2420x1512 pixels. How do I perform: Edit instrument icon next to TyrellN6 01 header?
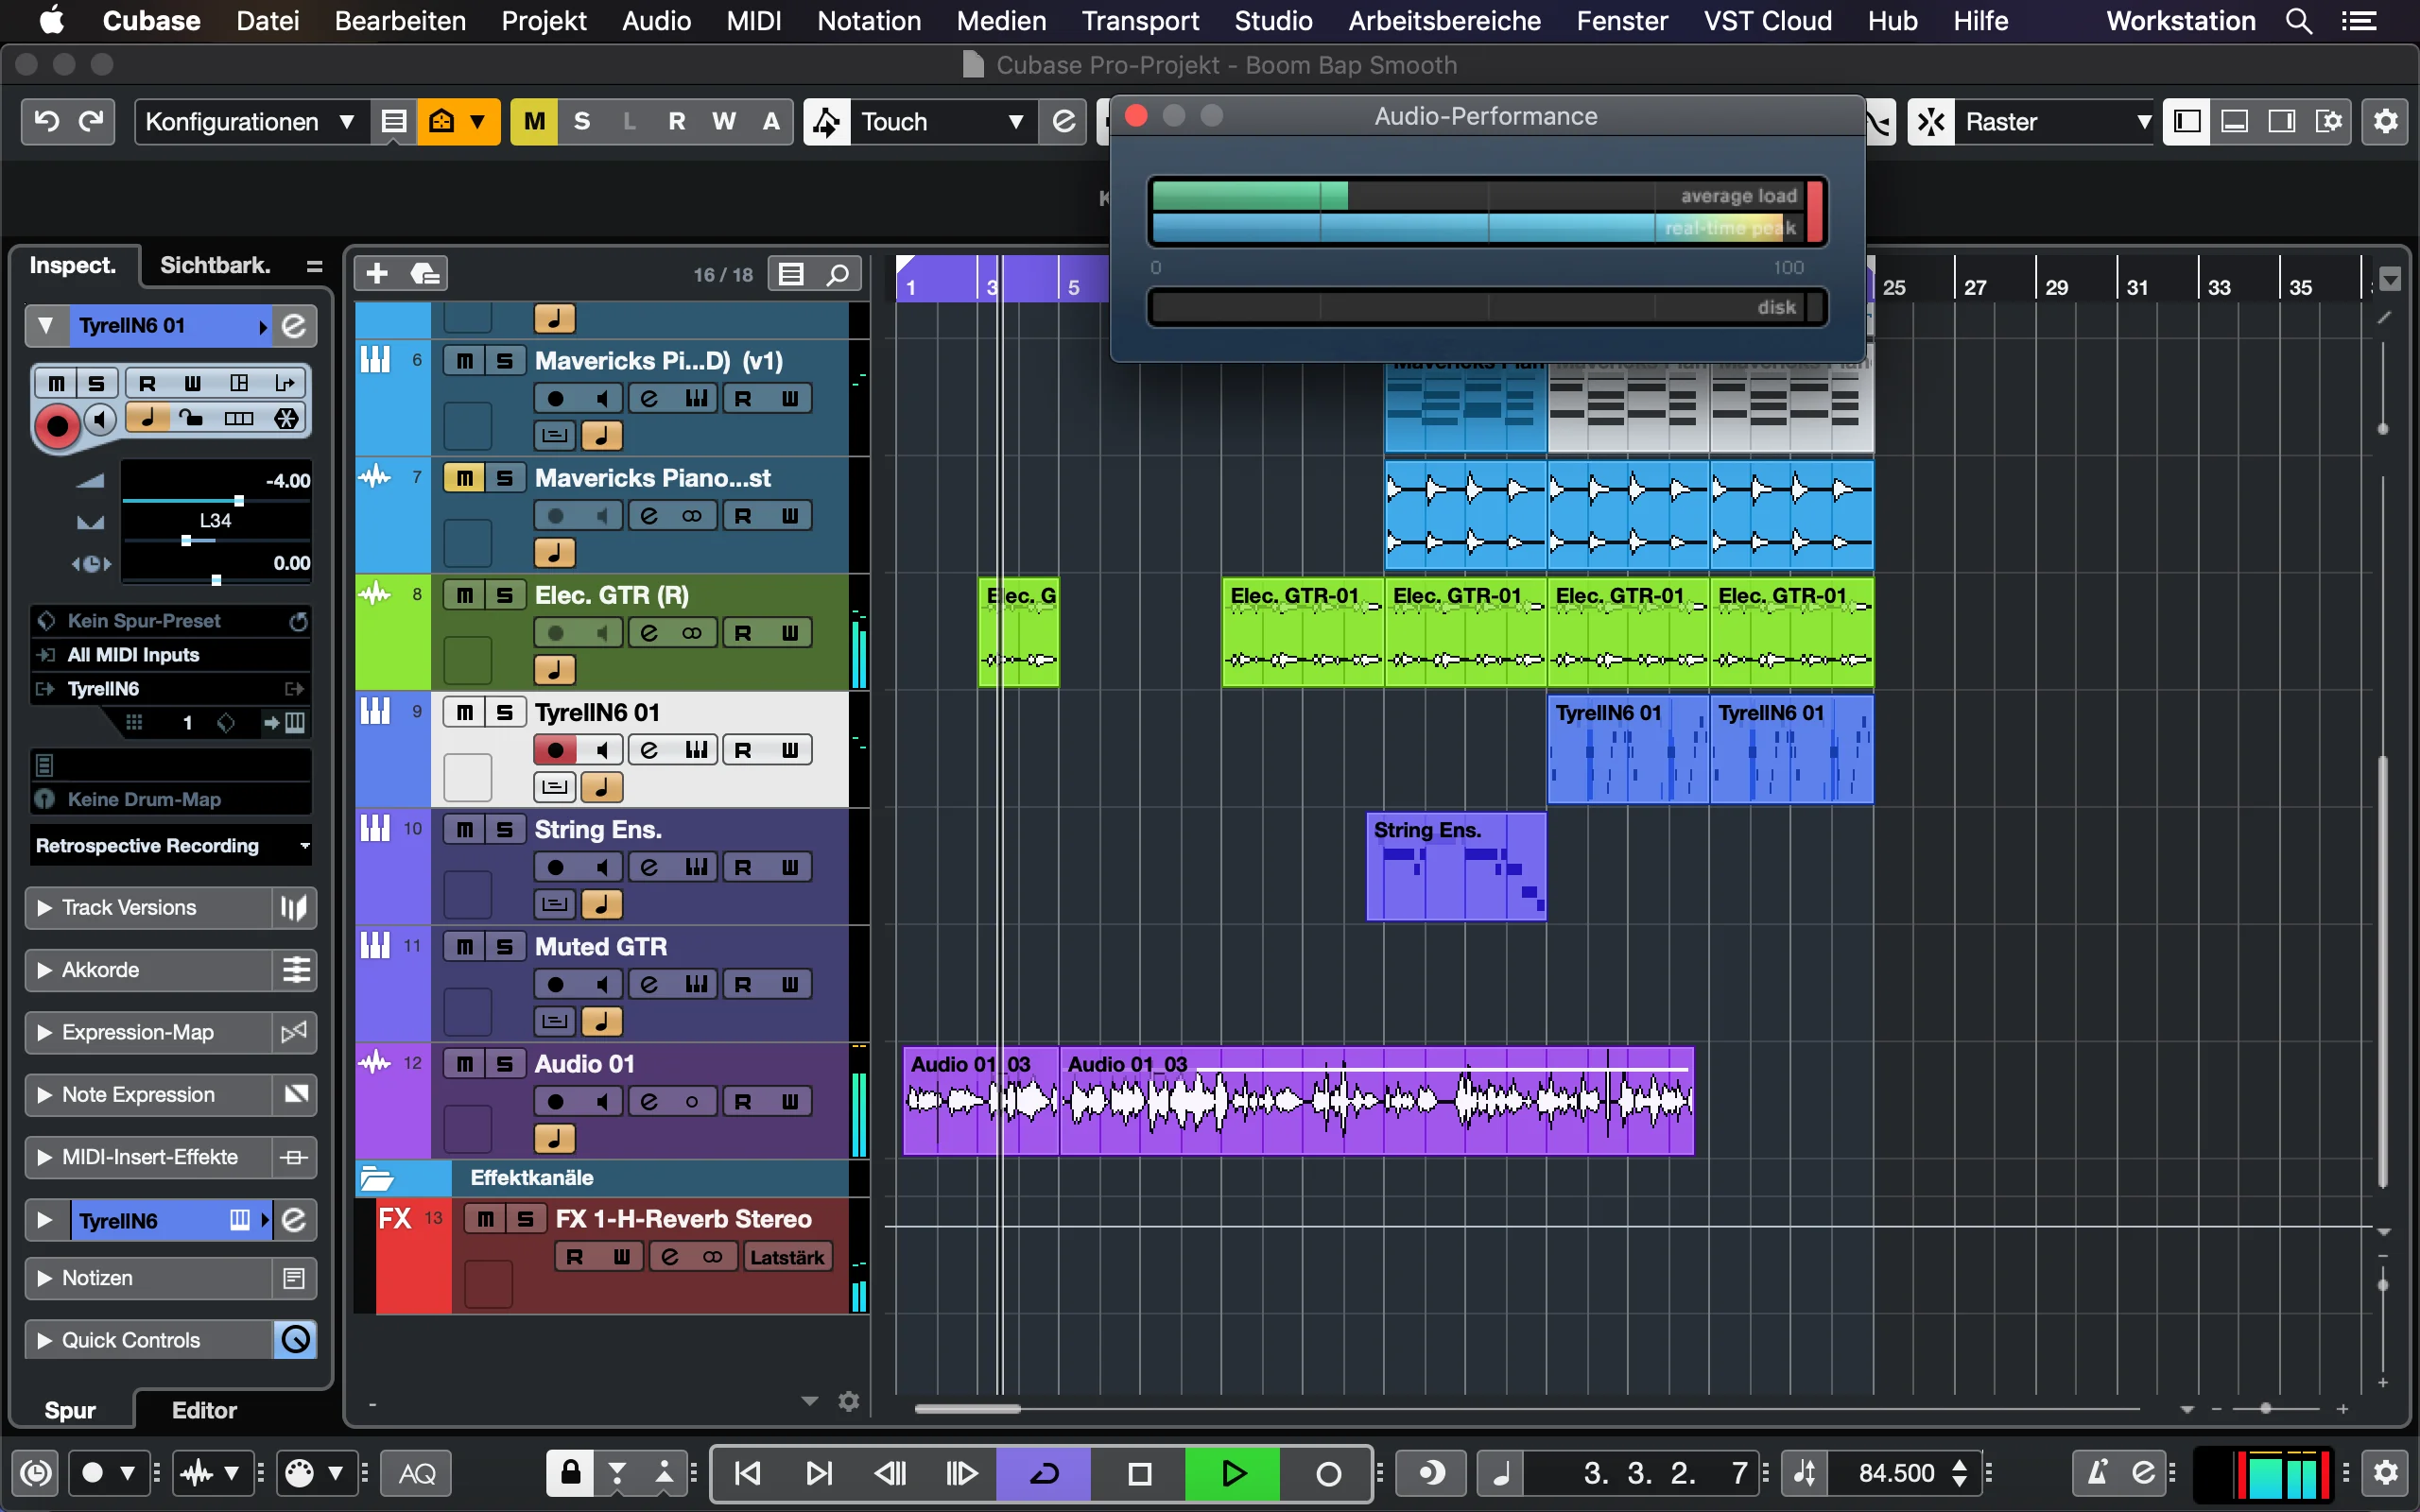click(294, 326)
